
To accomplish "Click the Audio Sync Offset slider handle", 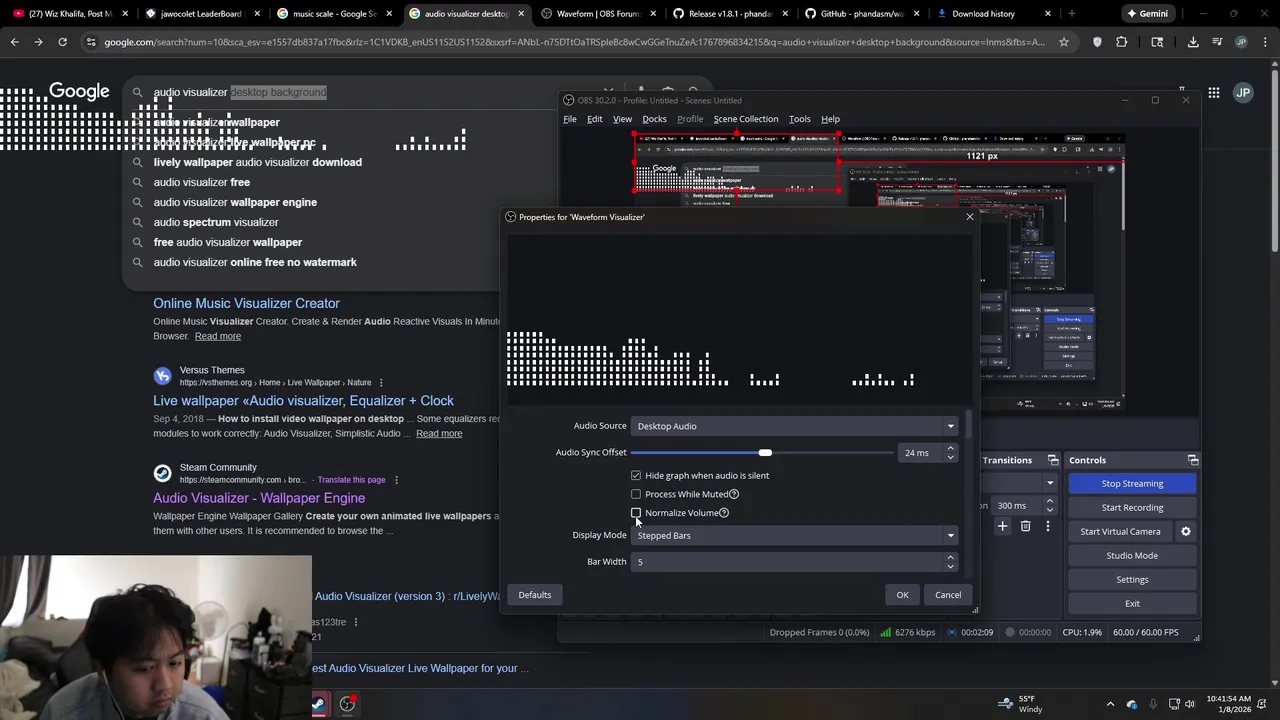I will point(765,453).
